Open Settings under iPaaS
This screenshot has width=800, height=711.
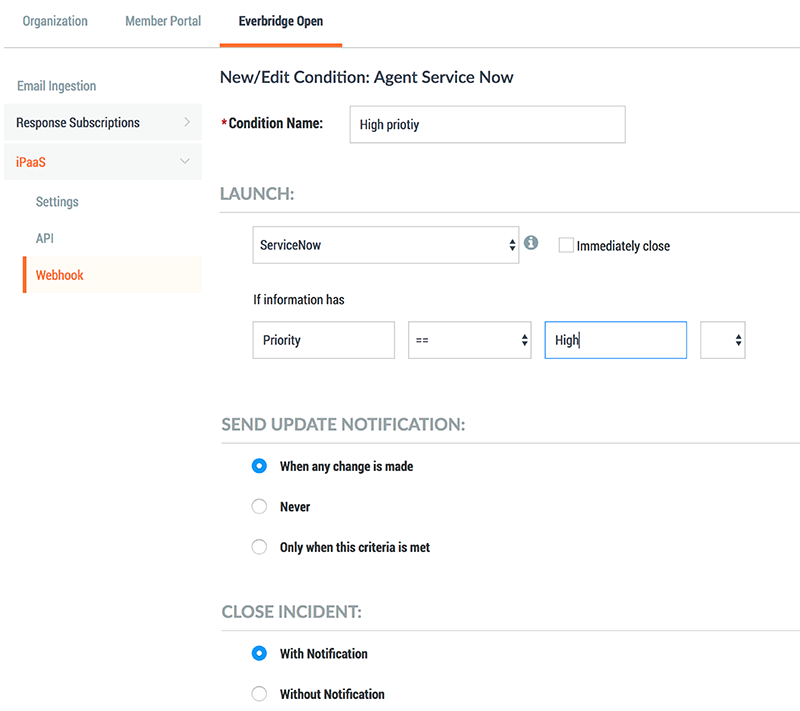57,201
